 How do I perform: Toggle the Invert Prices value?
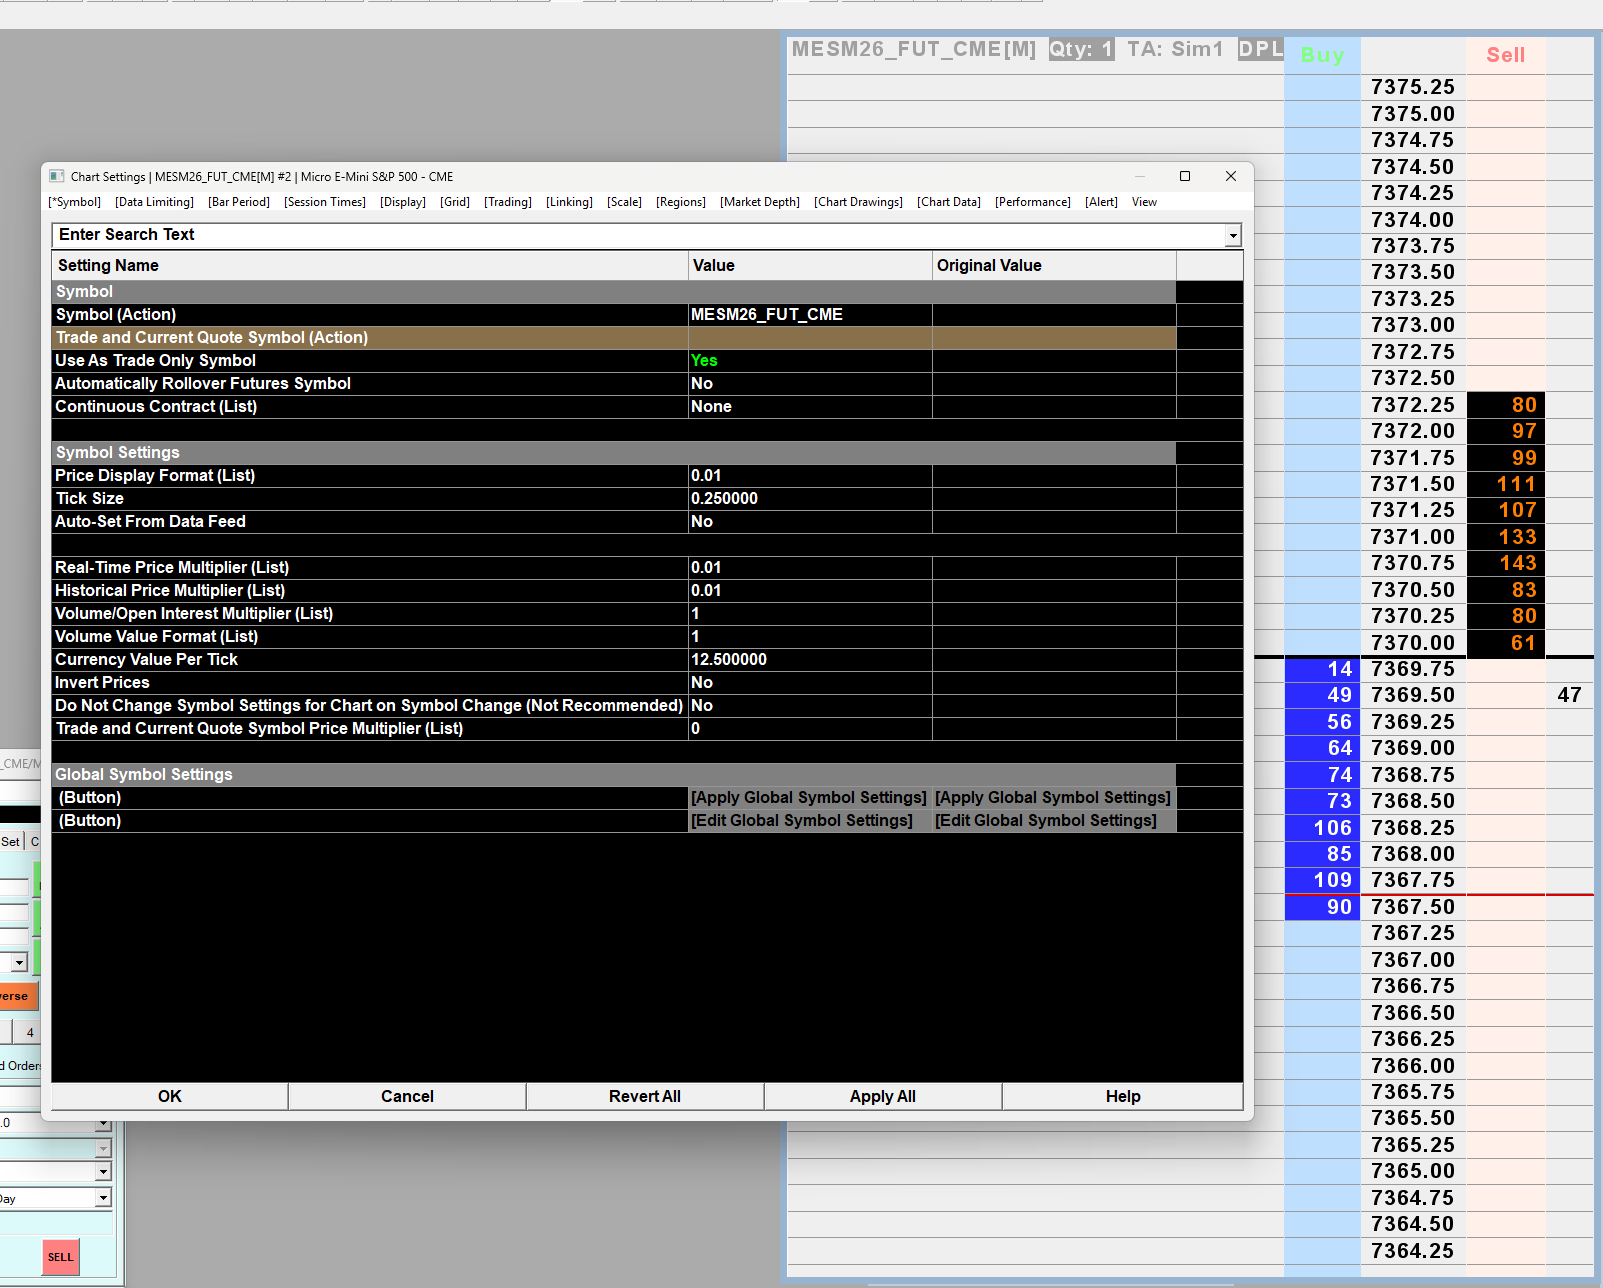(x=810, y=682)
